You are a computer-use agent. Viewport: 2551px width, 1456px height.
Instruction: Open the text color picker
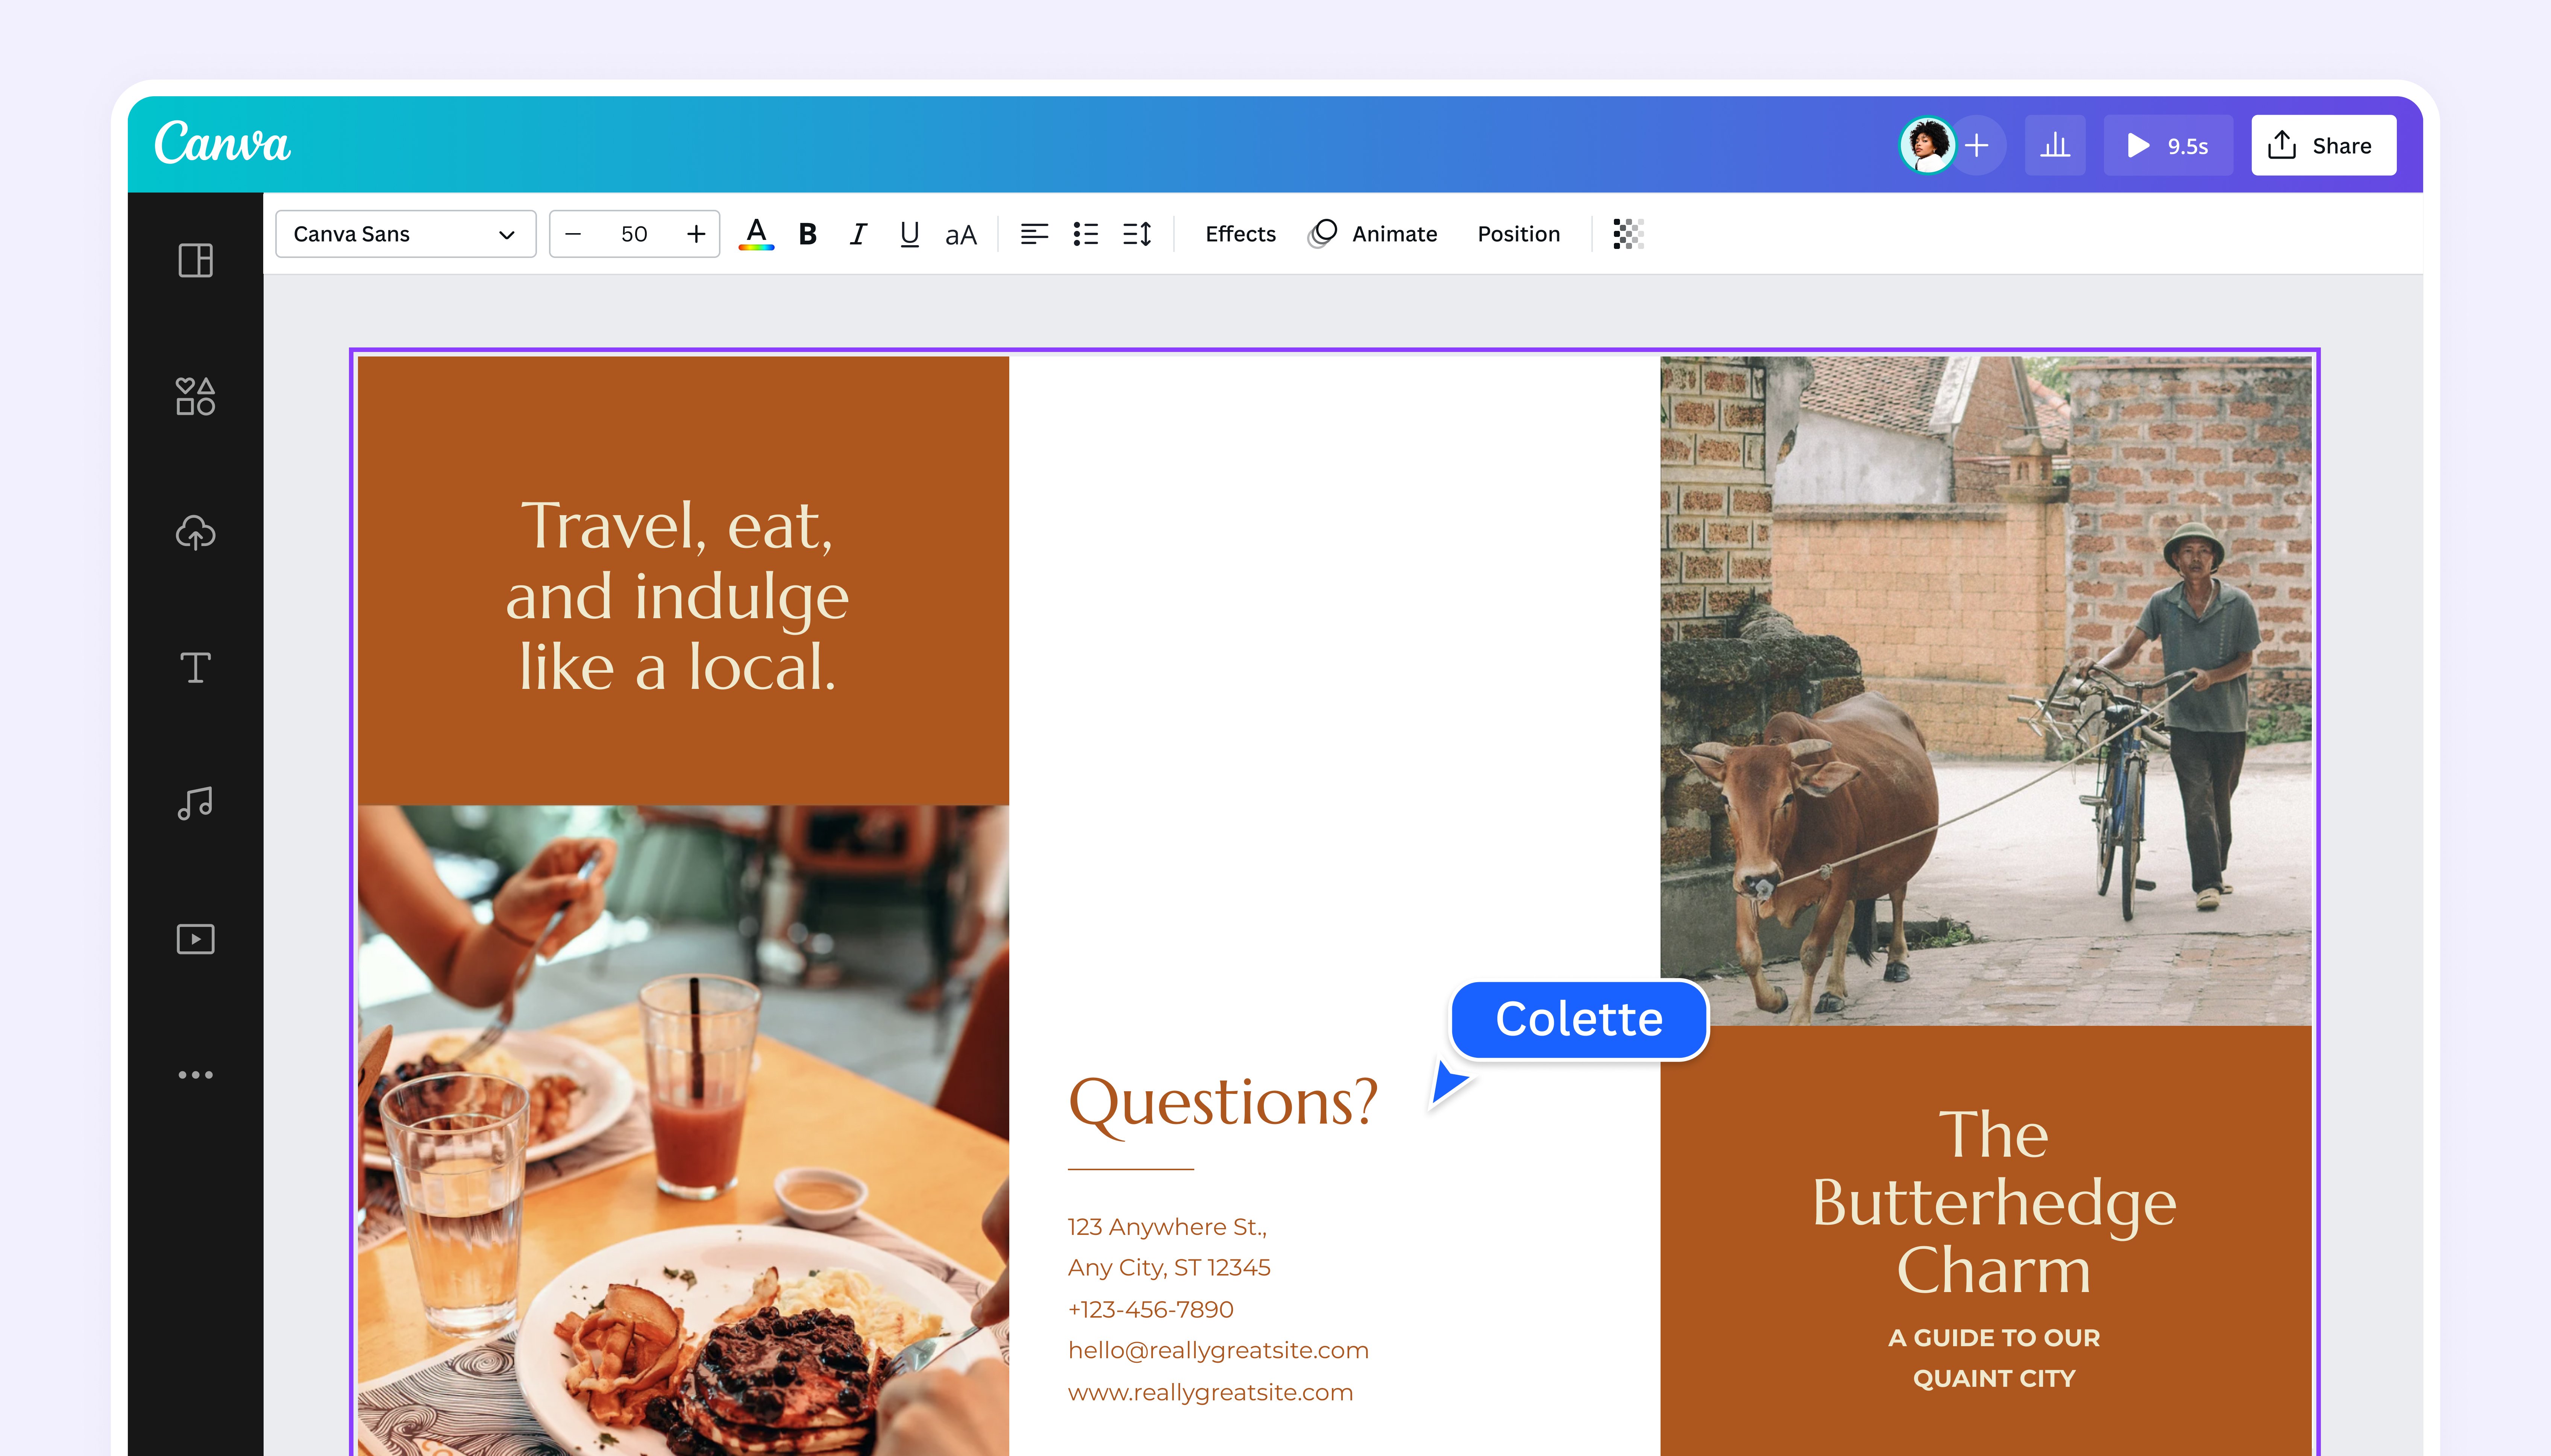click(x=756, y=234)
